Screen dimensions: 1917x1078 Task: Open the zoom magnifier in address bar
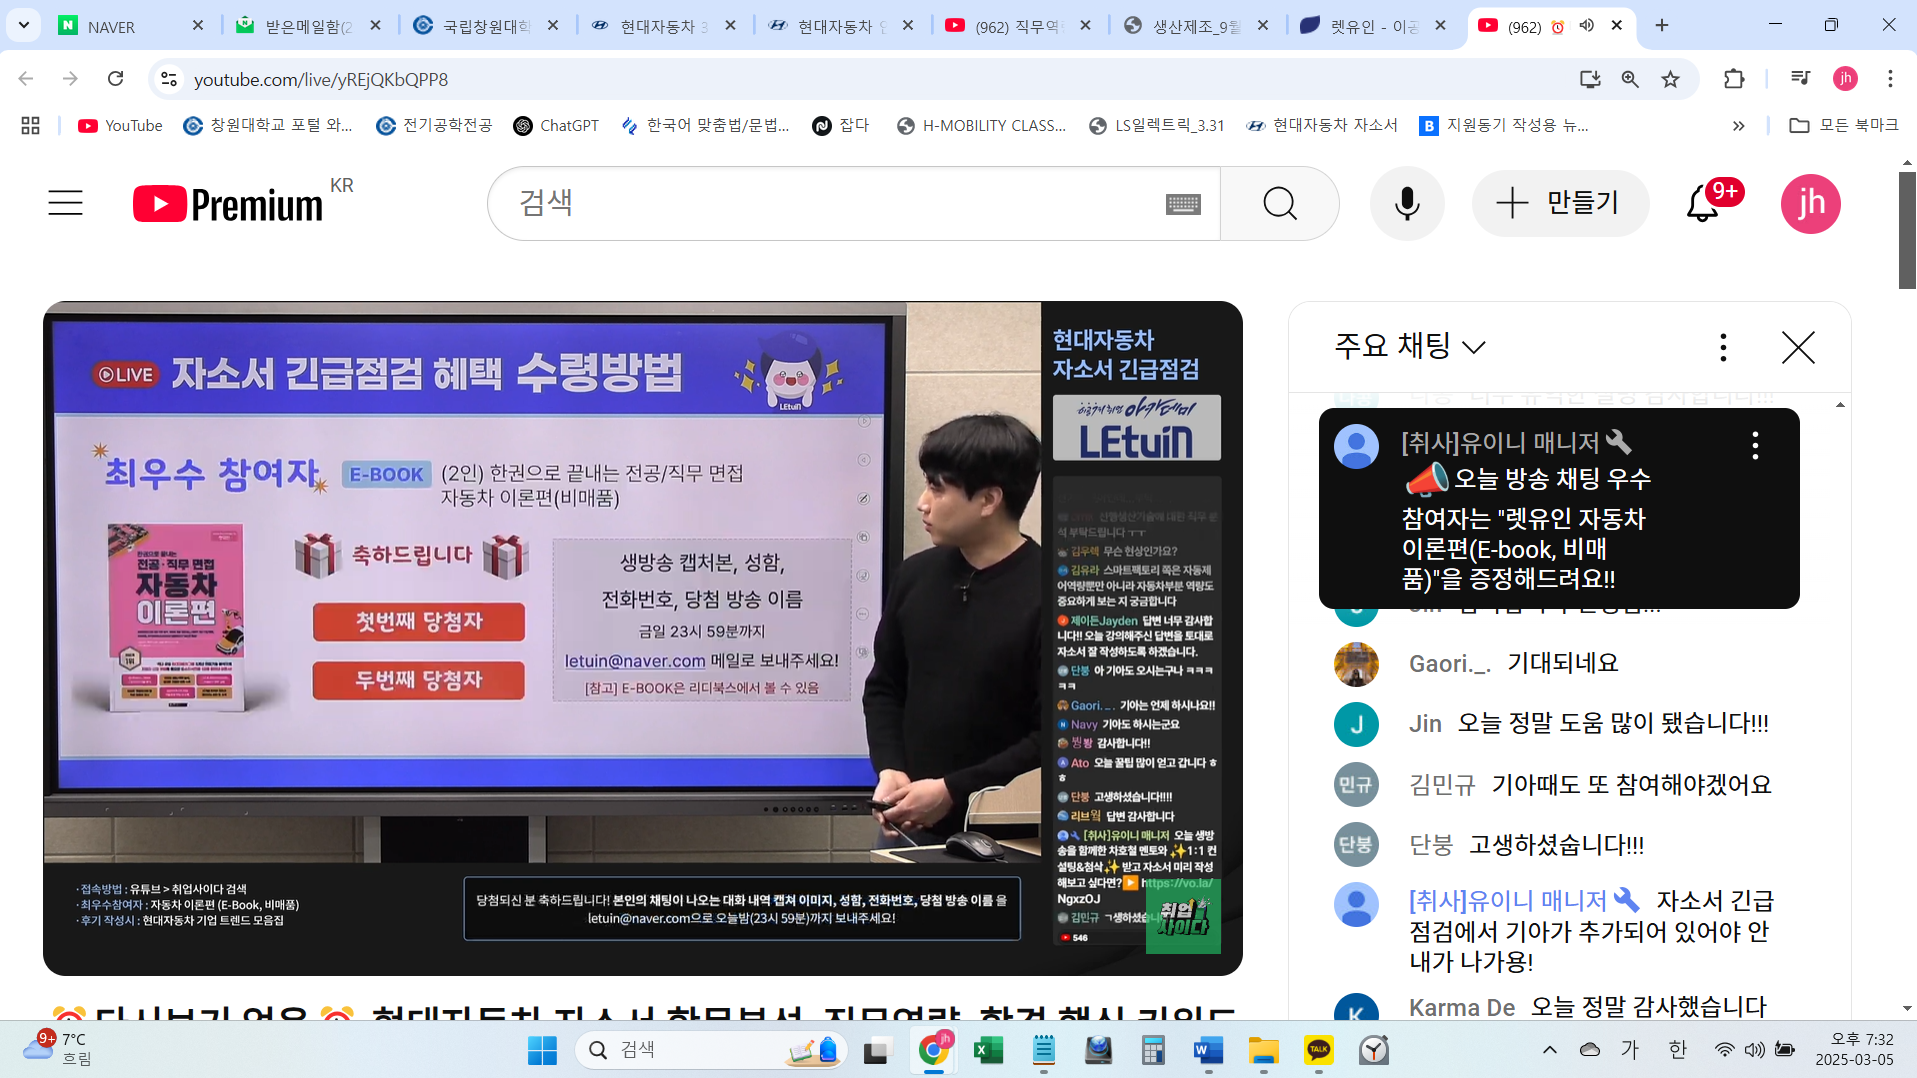[x=1630, y=79]
